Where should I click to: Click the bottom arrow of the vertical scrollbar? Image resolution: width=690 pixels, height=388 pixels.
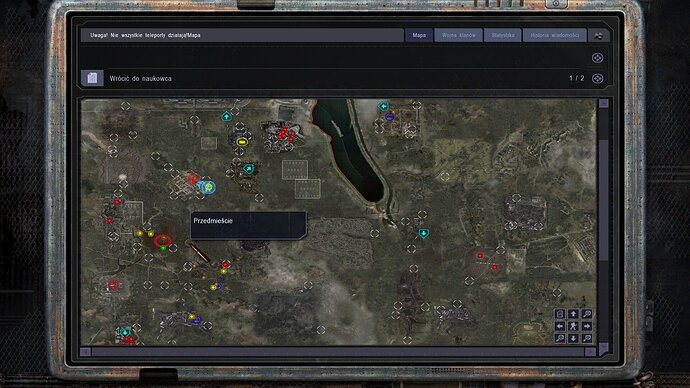point(603,348)
